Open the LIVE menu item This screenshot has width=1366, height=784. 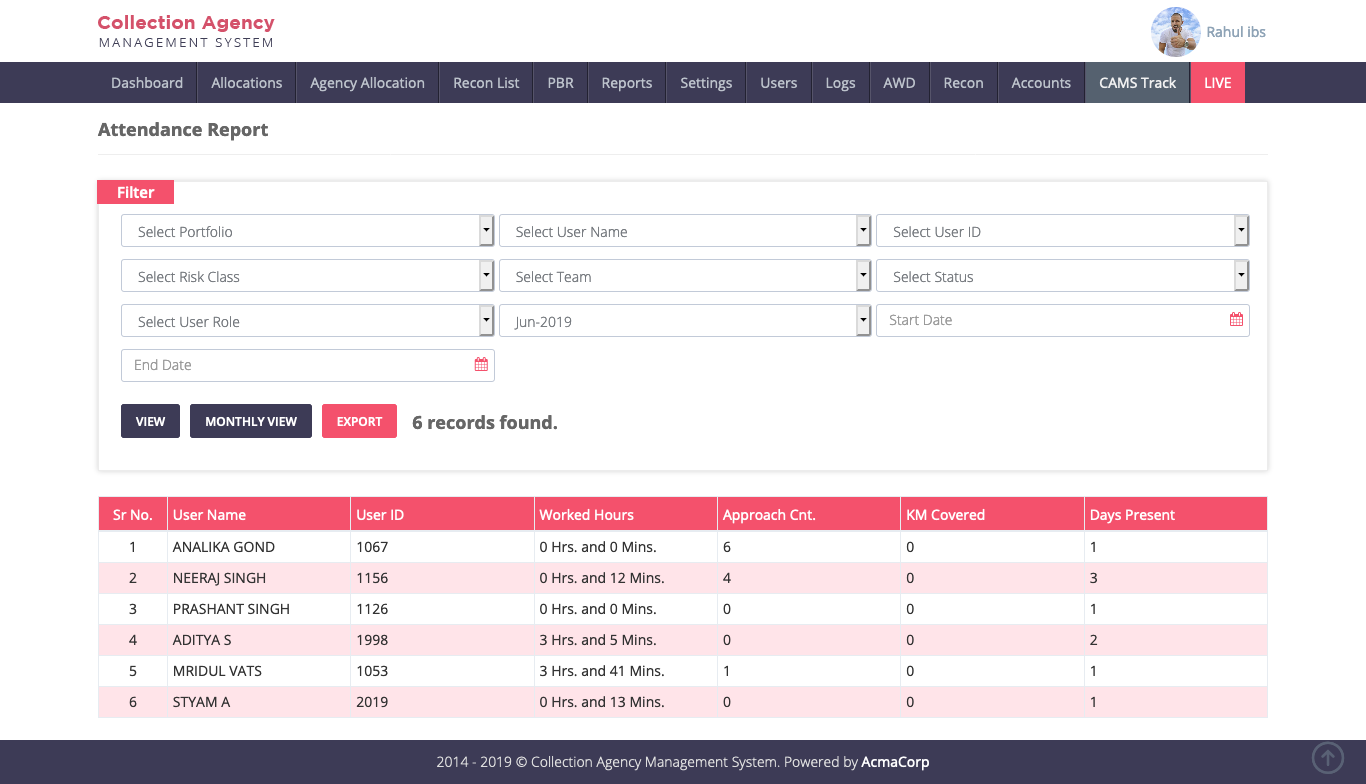tap(1217, 83)
